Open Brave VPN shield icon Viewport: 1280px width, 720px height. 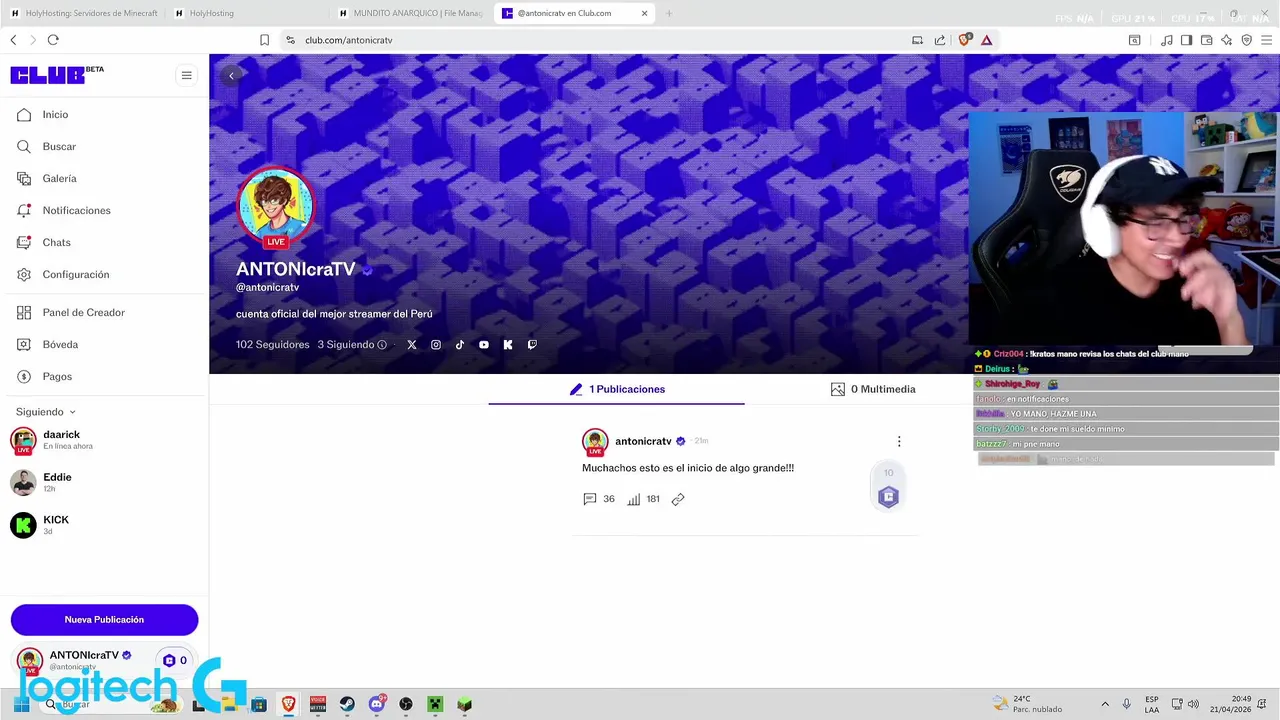(x=1247, y=40)
